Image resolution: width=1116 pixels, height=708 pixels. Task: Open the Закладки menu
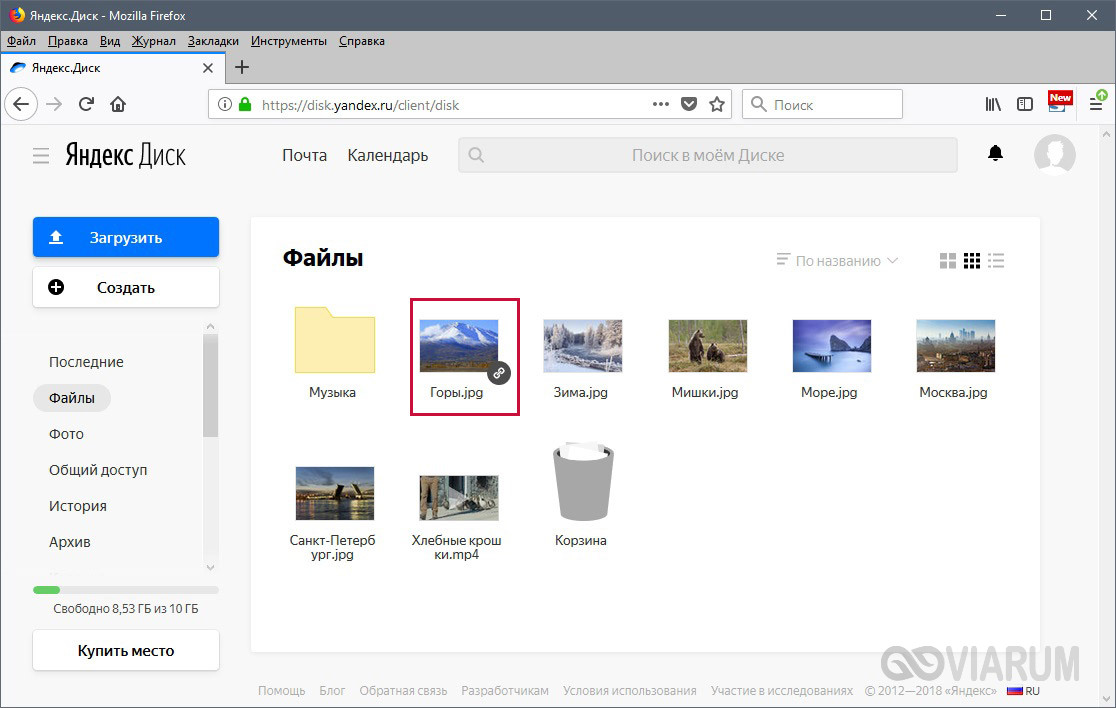(213, 41)
